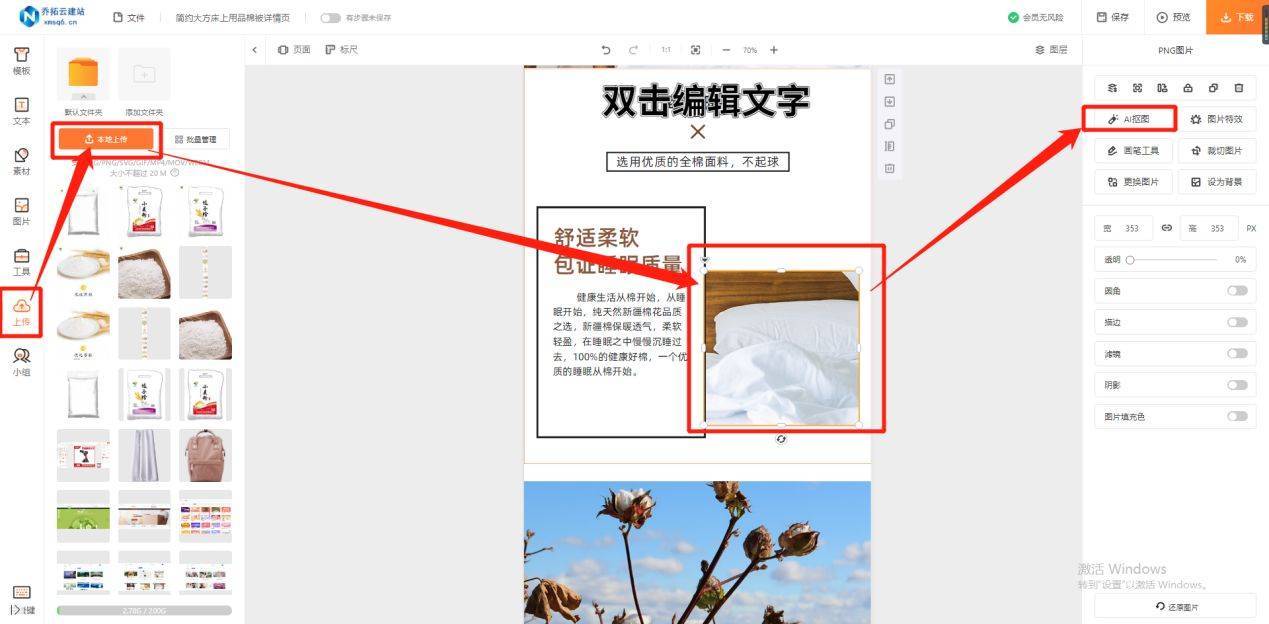1269x624 pixels.
Task: Click the third arrange icon in PNG panel
Action: 1162,88
